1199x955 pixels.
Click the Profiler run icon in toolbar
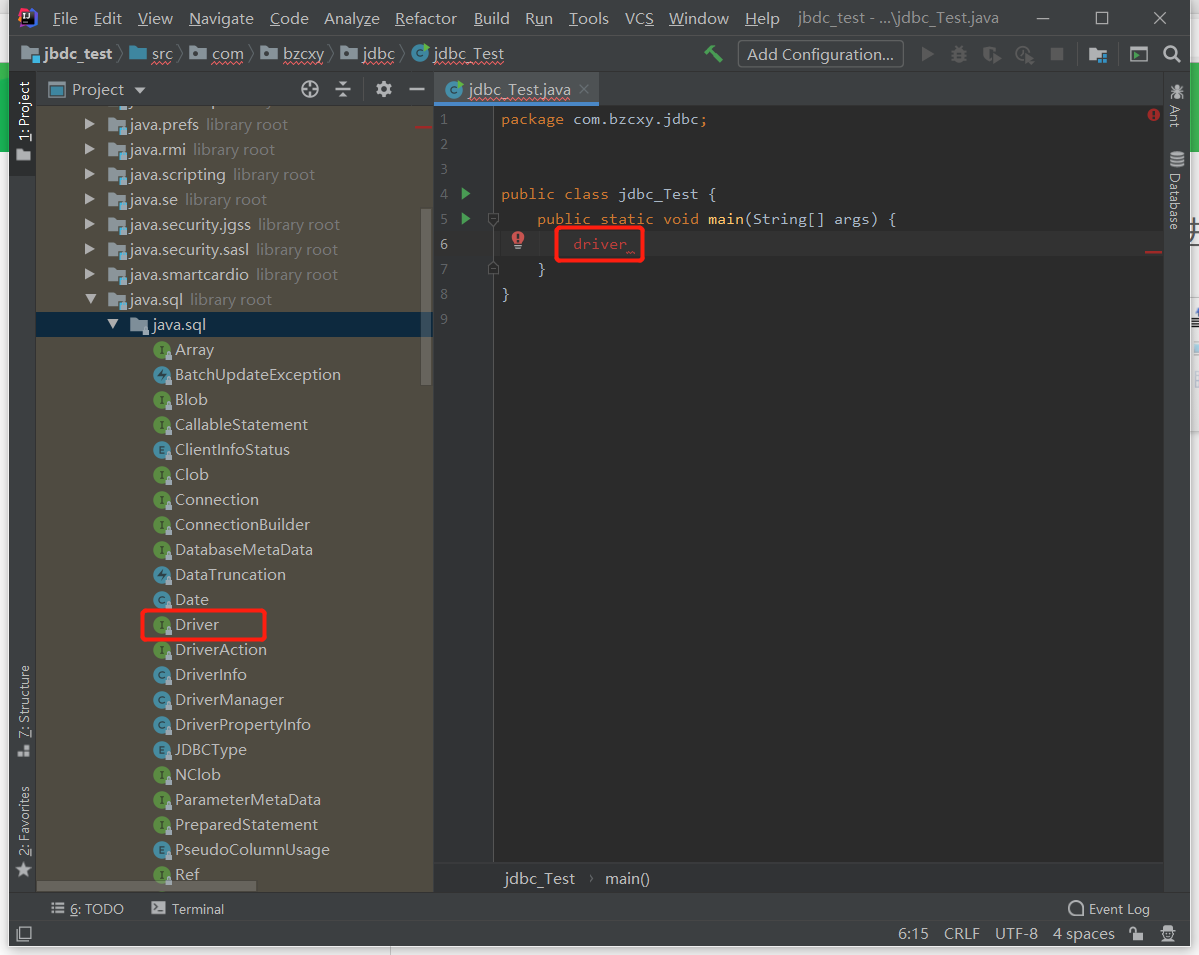pos(1024,54)
